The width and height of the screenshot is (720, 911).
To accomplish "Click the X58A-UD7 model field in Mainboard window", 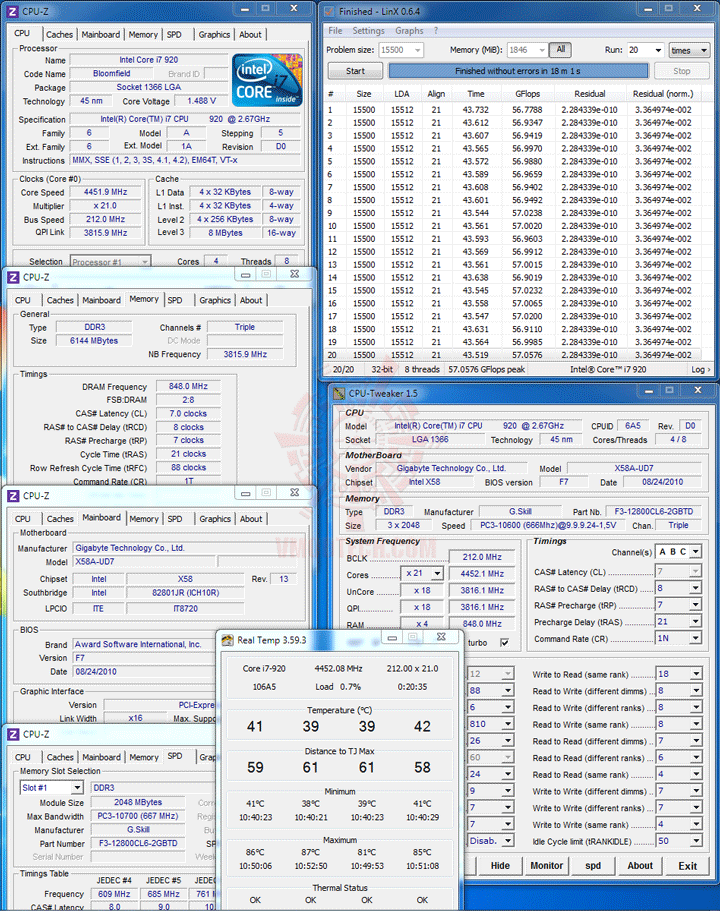I will [x=145, y=562].
